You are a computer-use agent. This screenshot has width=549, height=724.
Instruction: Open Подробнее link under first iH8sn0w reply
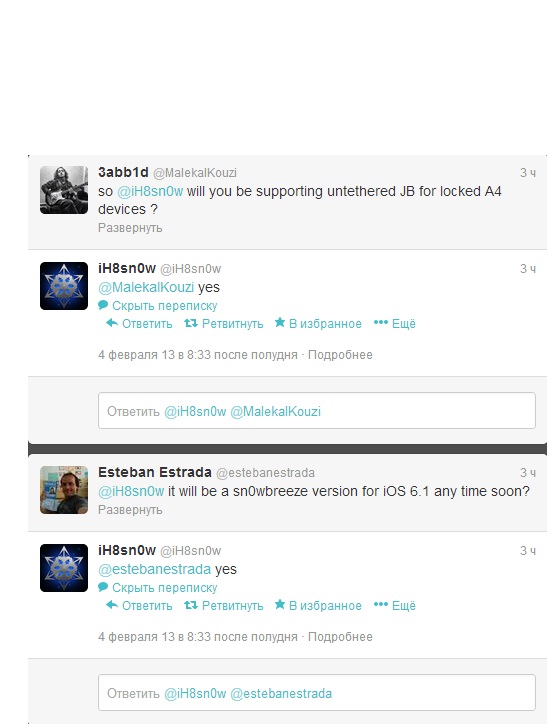340,355
